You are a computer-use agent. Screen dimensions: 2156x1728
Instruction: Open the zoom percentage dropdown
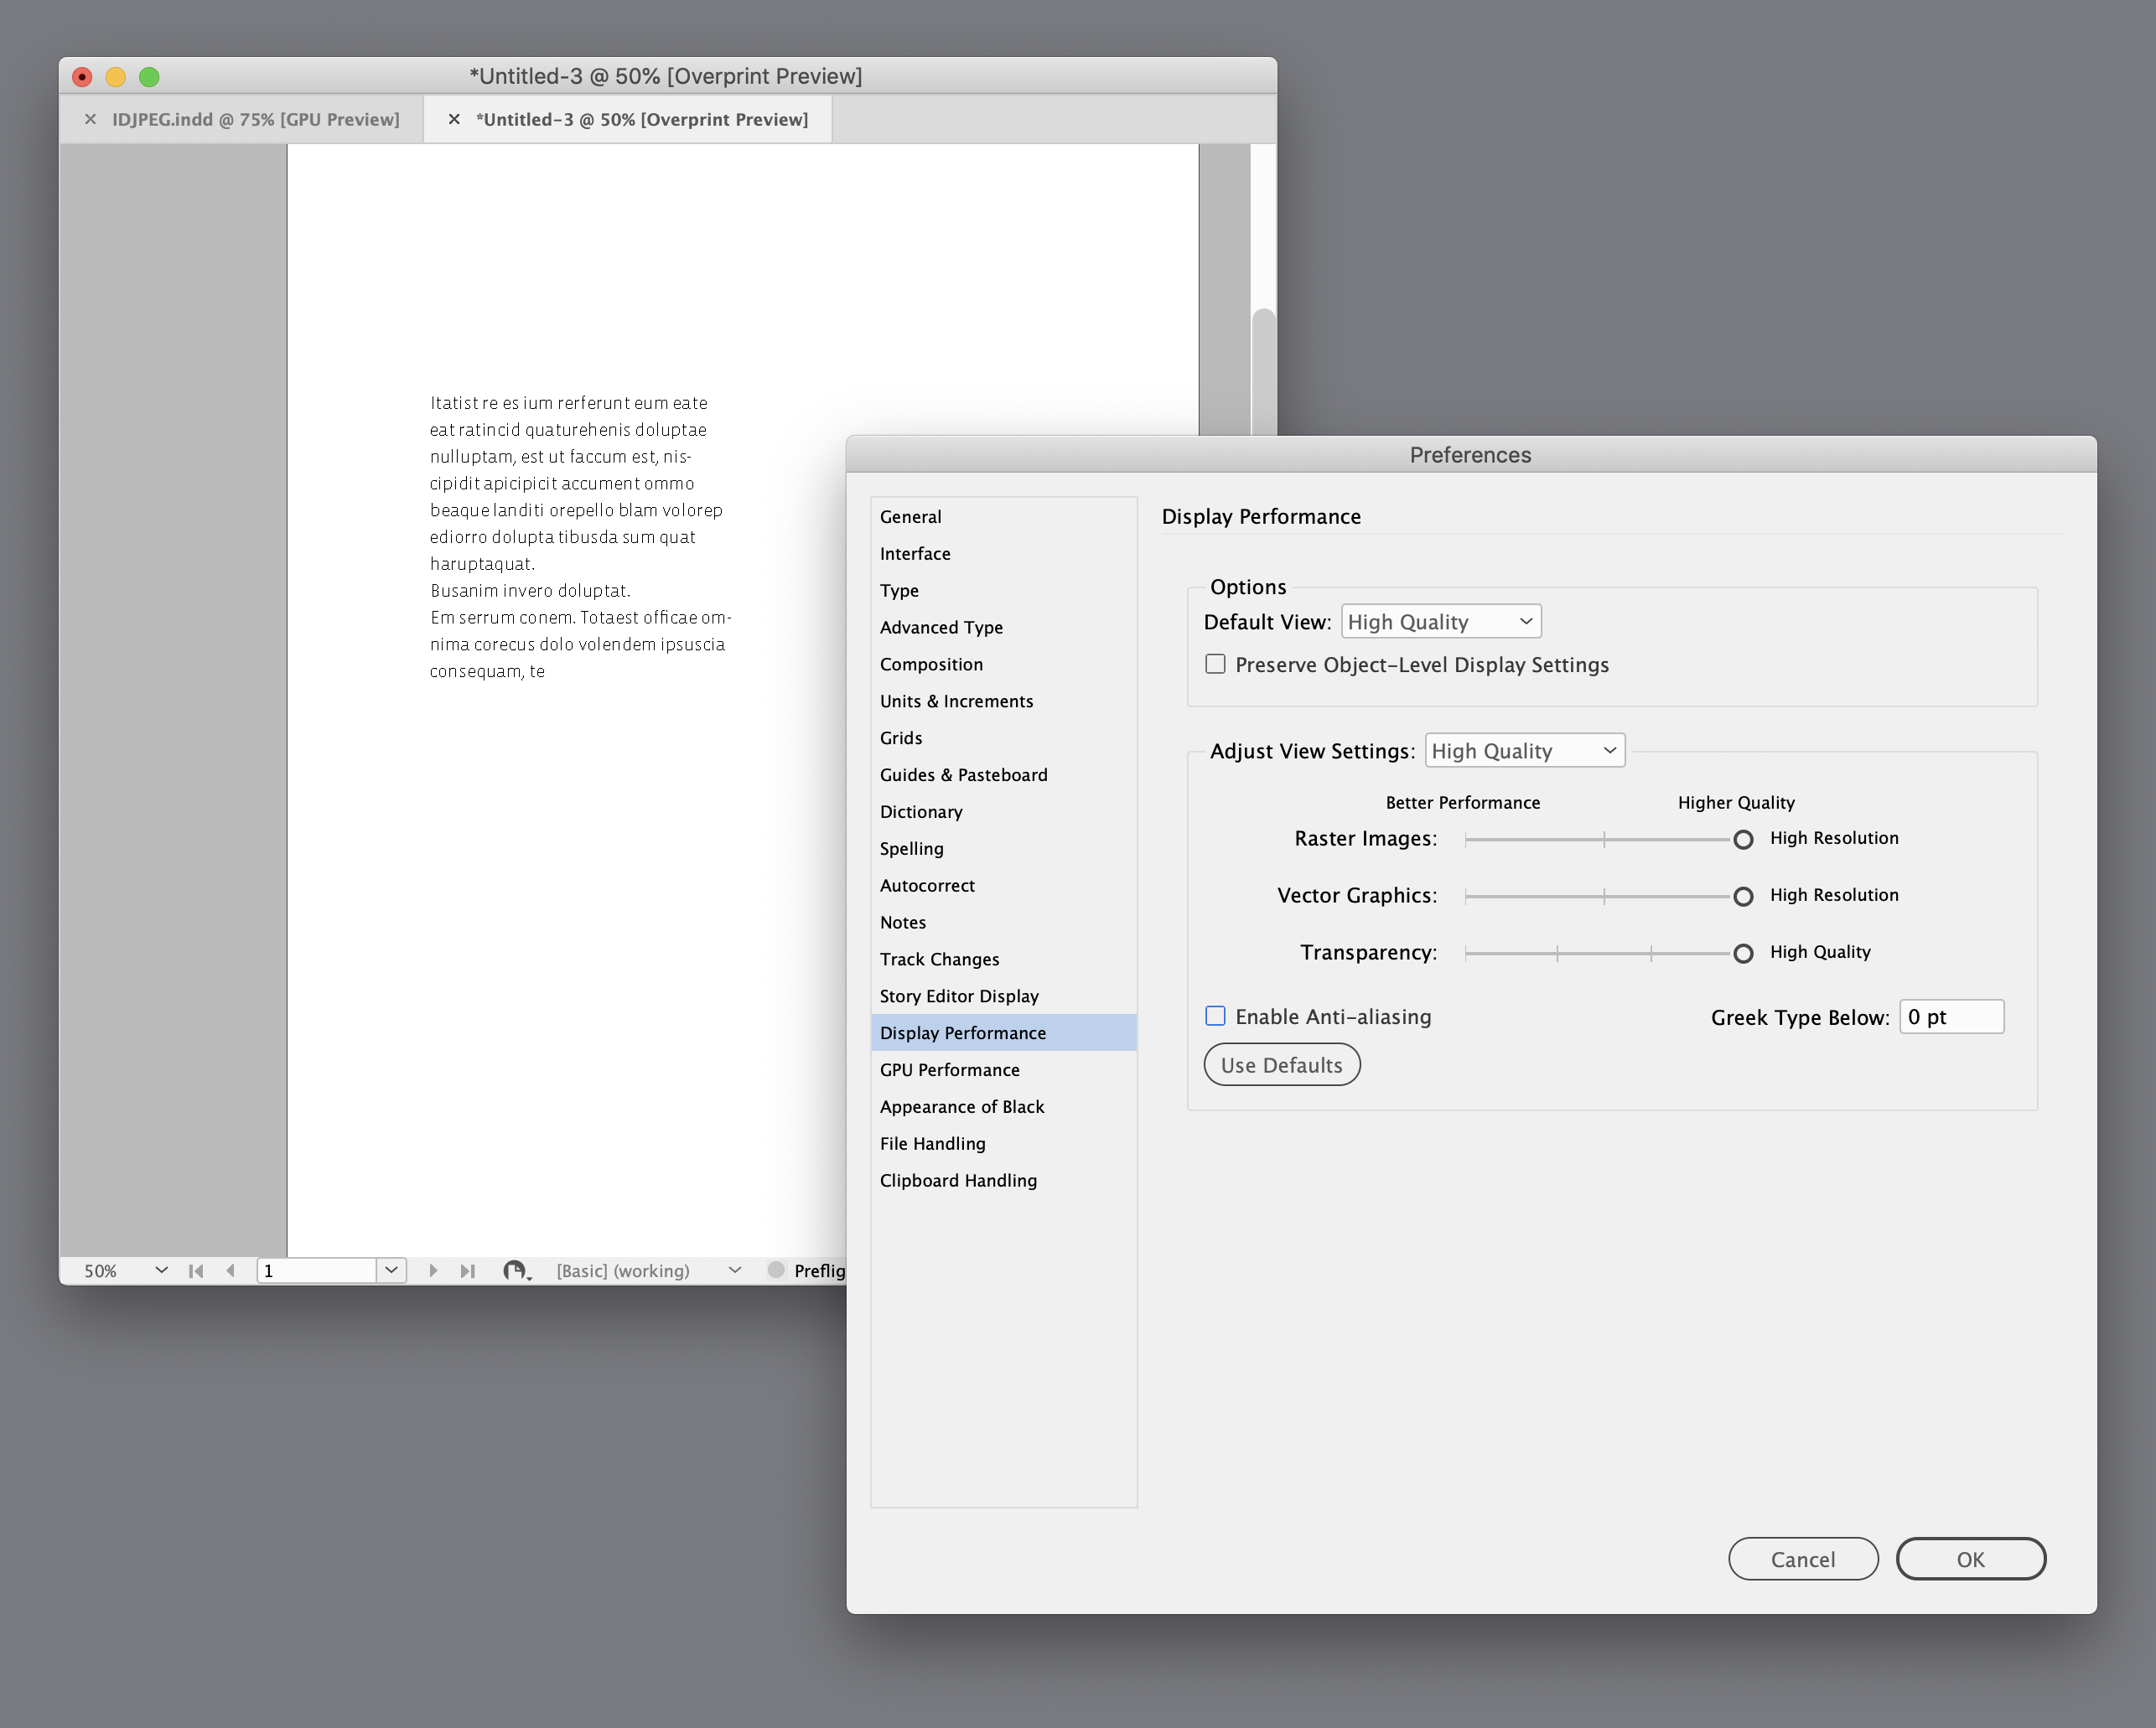(160, 1270)
